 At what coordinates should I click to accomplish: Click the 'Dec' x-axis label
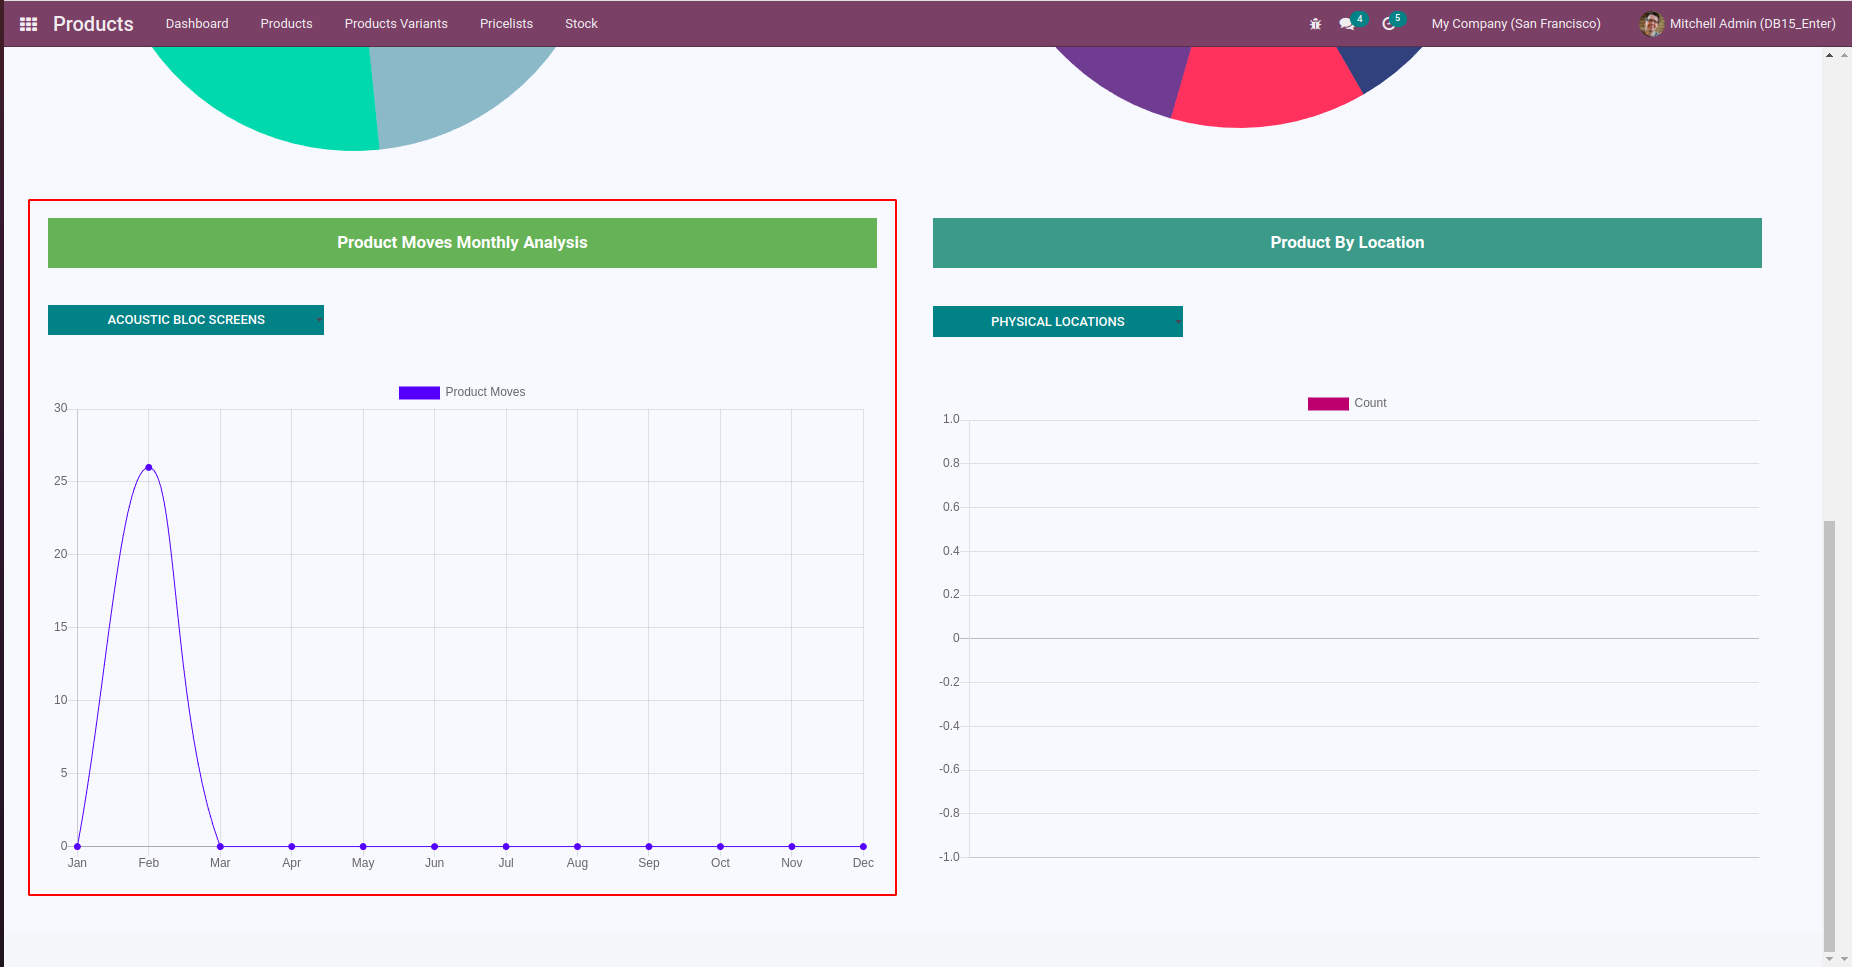pos(863,863)
